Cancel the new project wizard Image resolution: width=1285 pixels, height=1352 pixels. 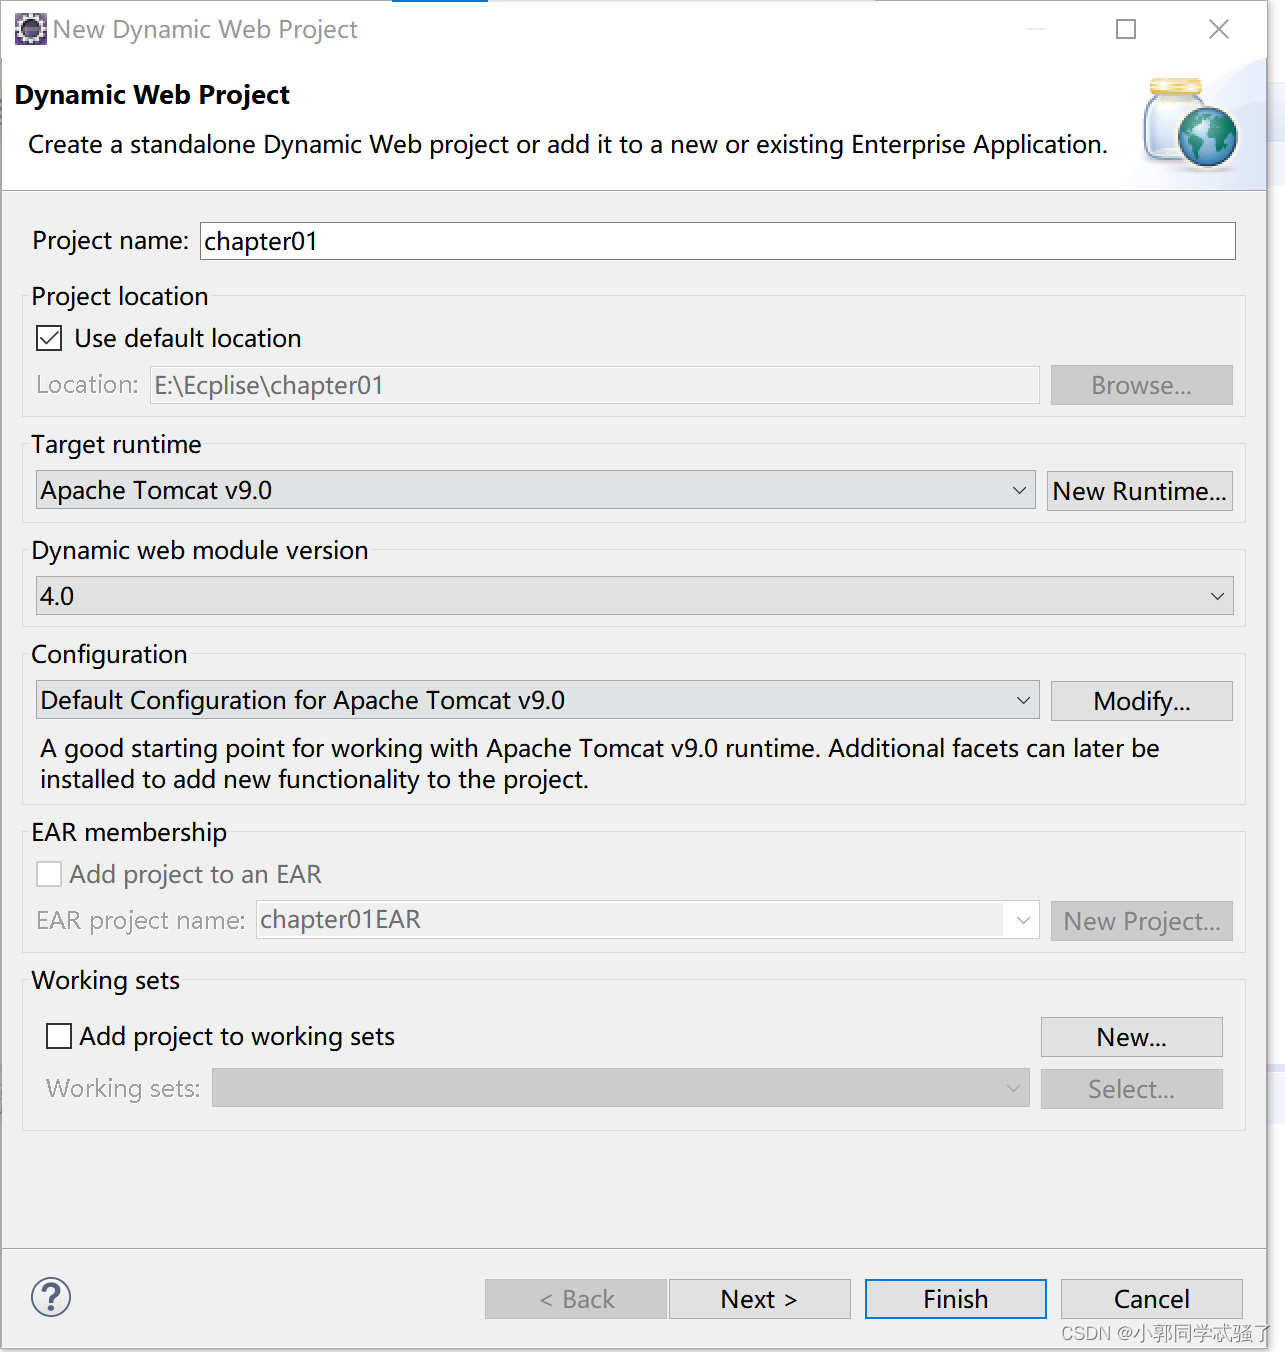point(1151,1299)
